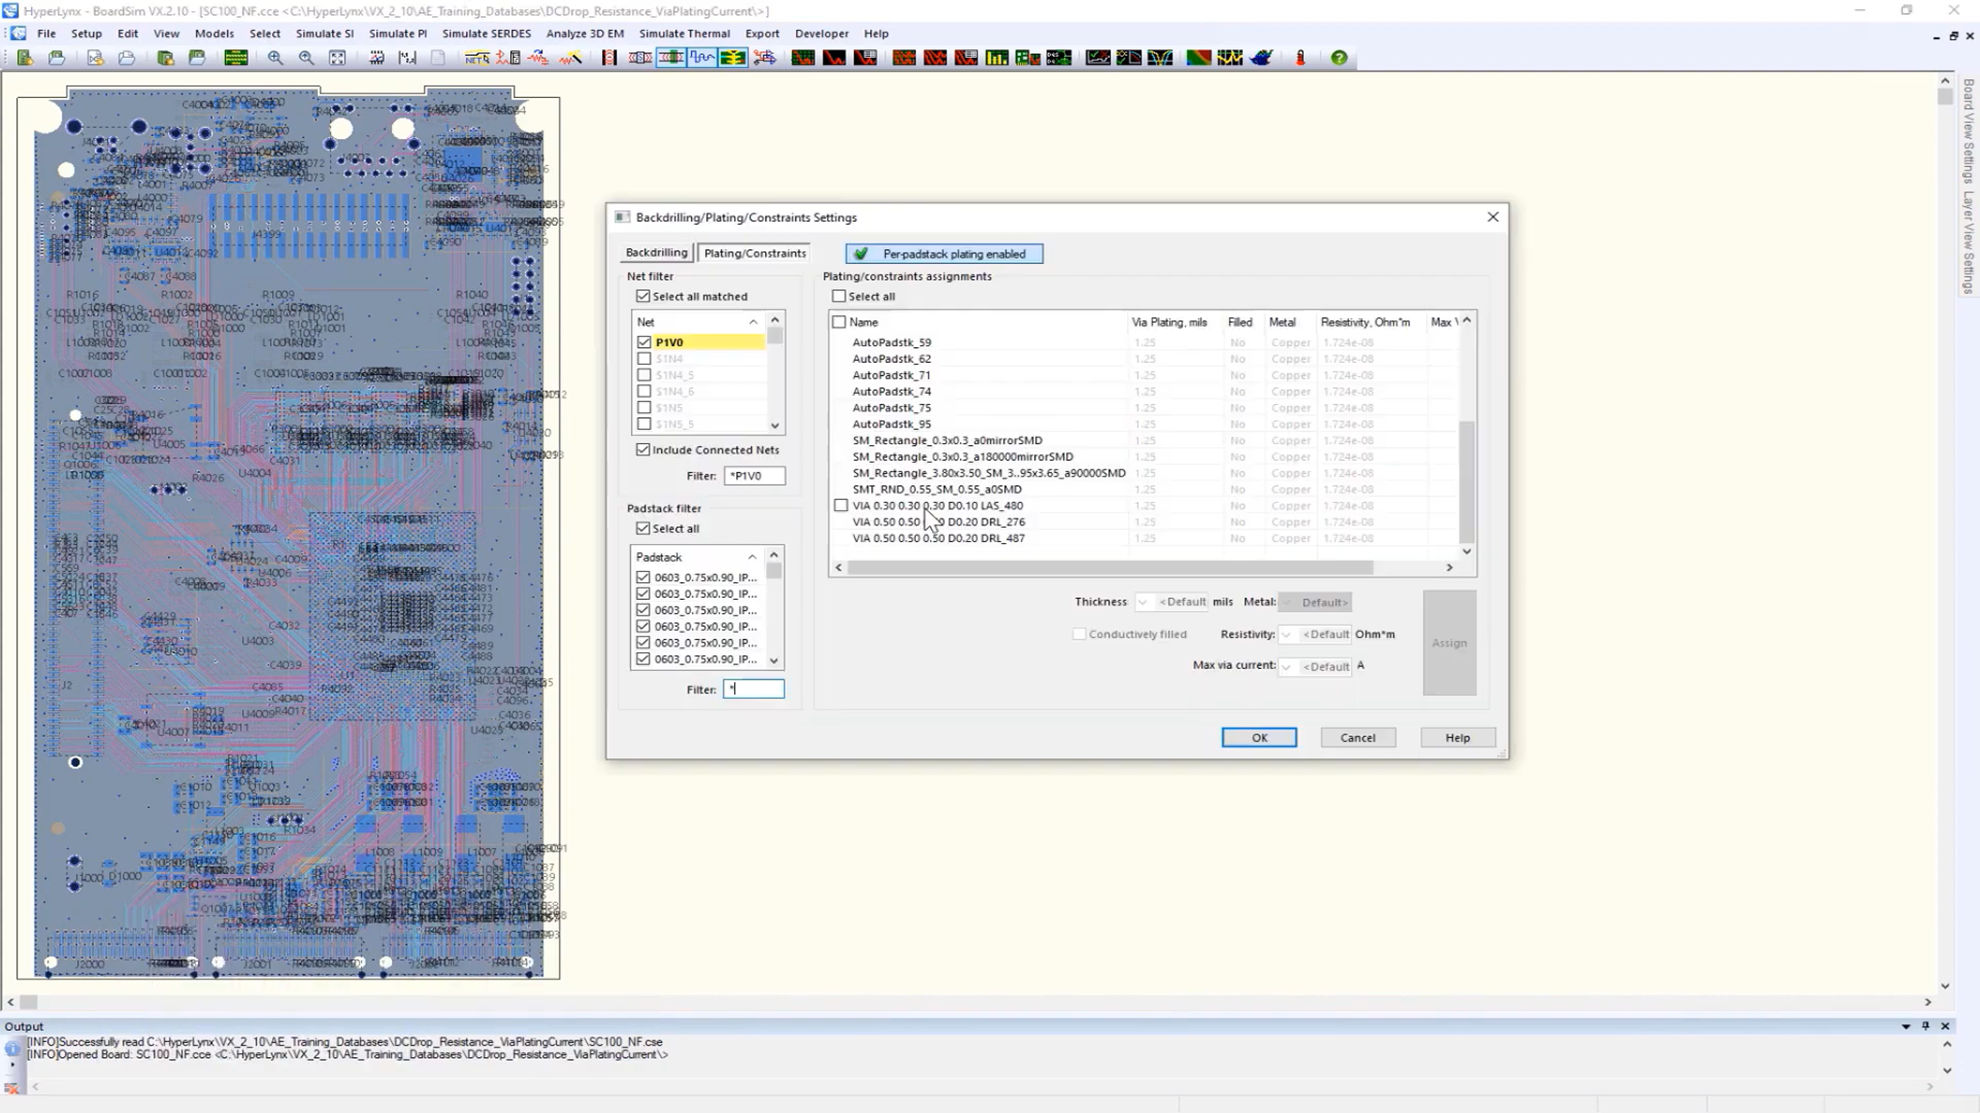Switch to the Backdrilling tab
The height and width of the screenshot is (1113, 1980).
pos(656,253)
